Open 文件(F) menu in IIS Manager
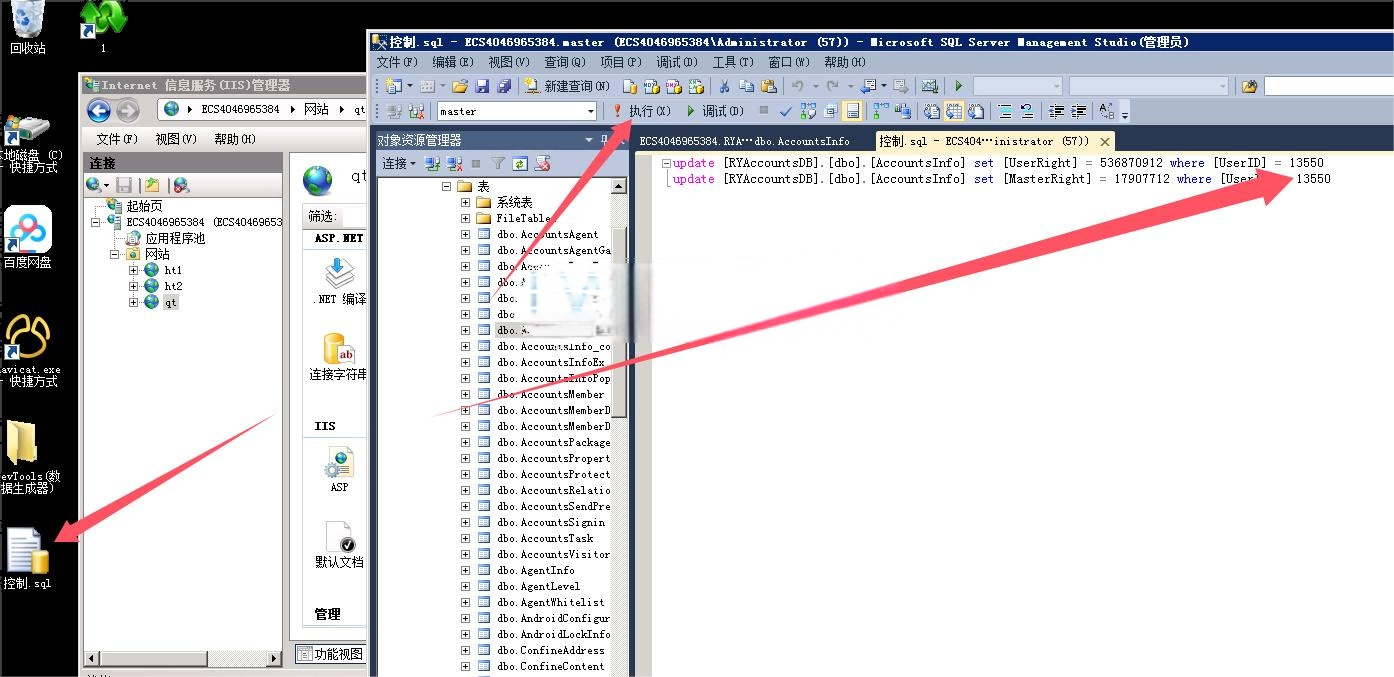1394x677 pixels. click(x=117, y=139)
